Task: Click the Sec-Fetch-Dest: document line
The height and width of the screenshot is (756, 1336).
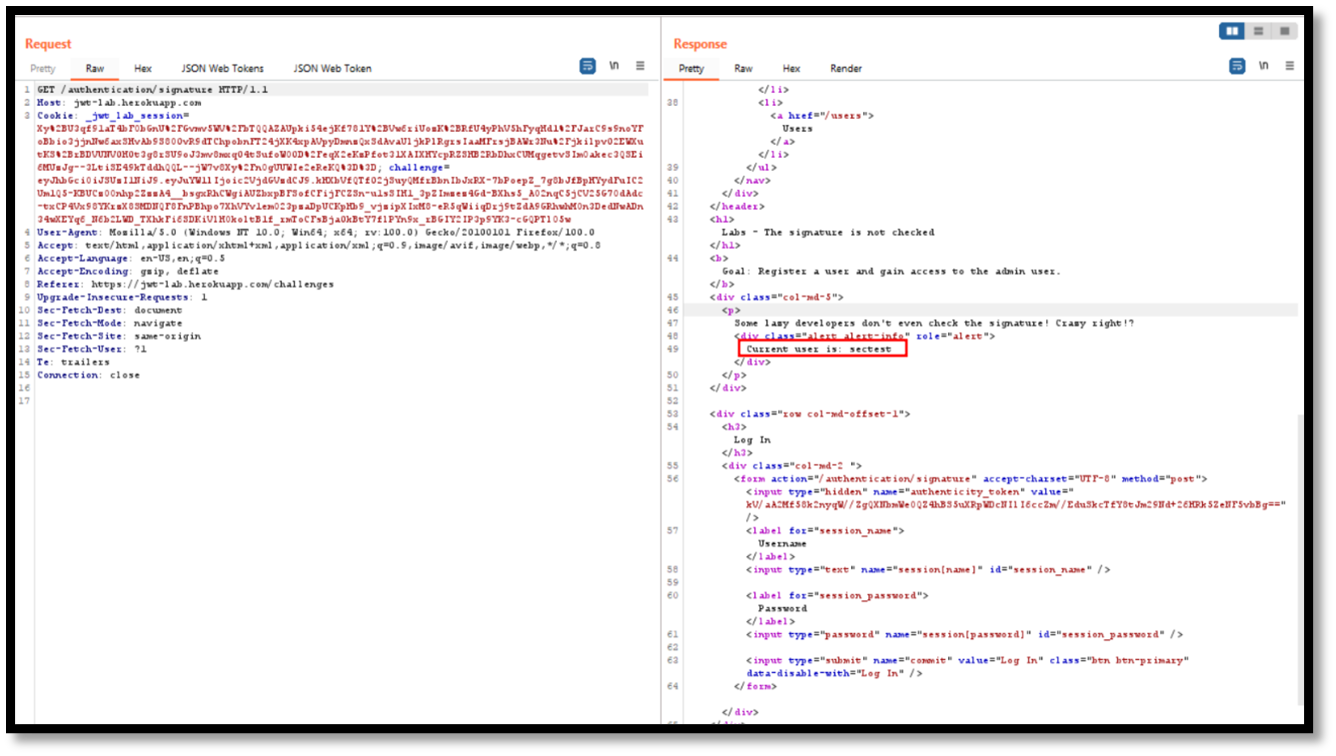Action: coord(110,310)
